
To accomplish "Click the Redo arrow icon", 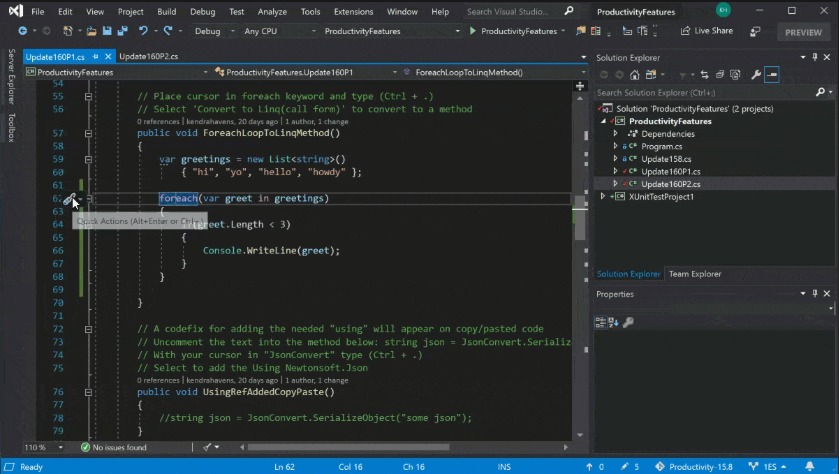I will [x=168, y=31].
